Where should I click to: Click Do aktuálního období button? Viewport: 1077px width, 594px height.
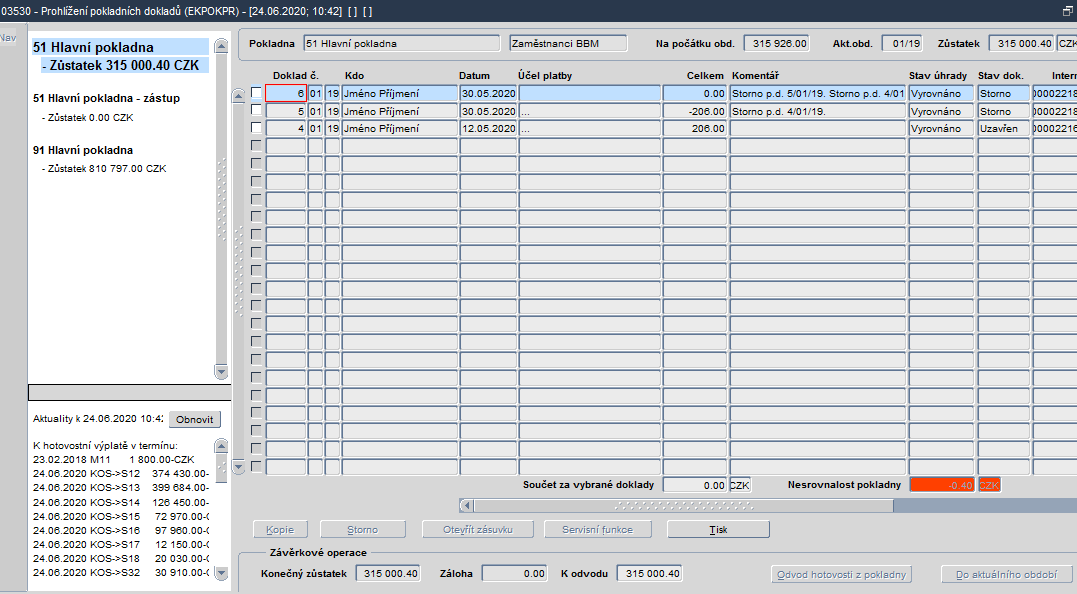pos(1006,574)
